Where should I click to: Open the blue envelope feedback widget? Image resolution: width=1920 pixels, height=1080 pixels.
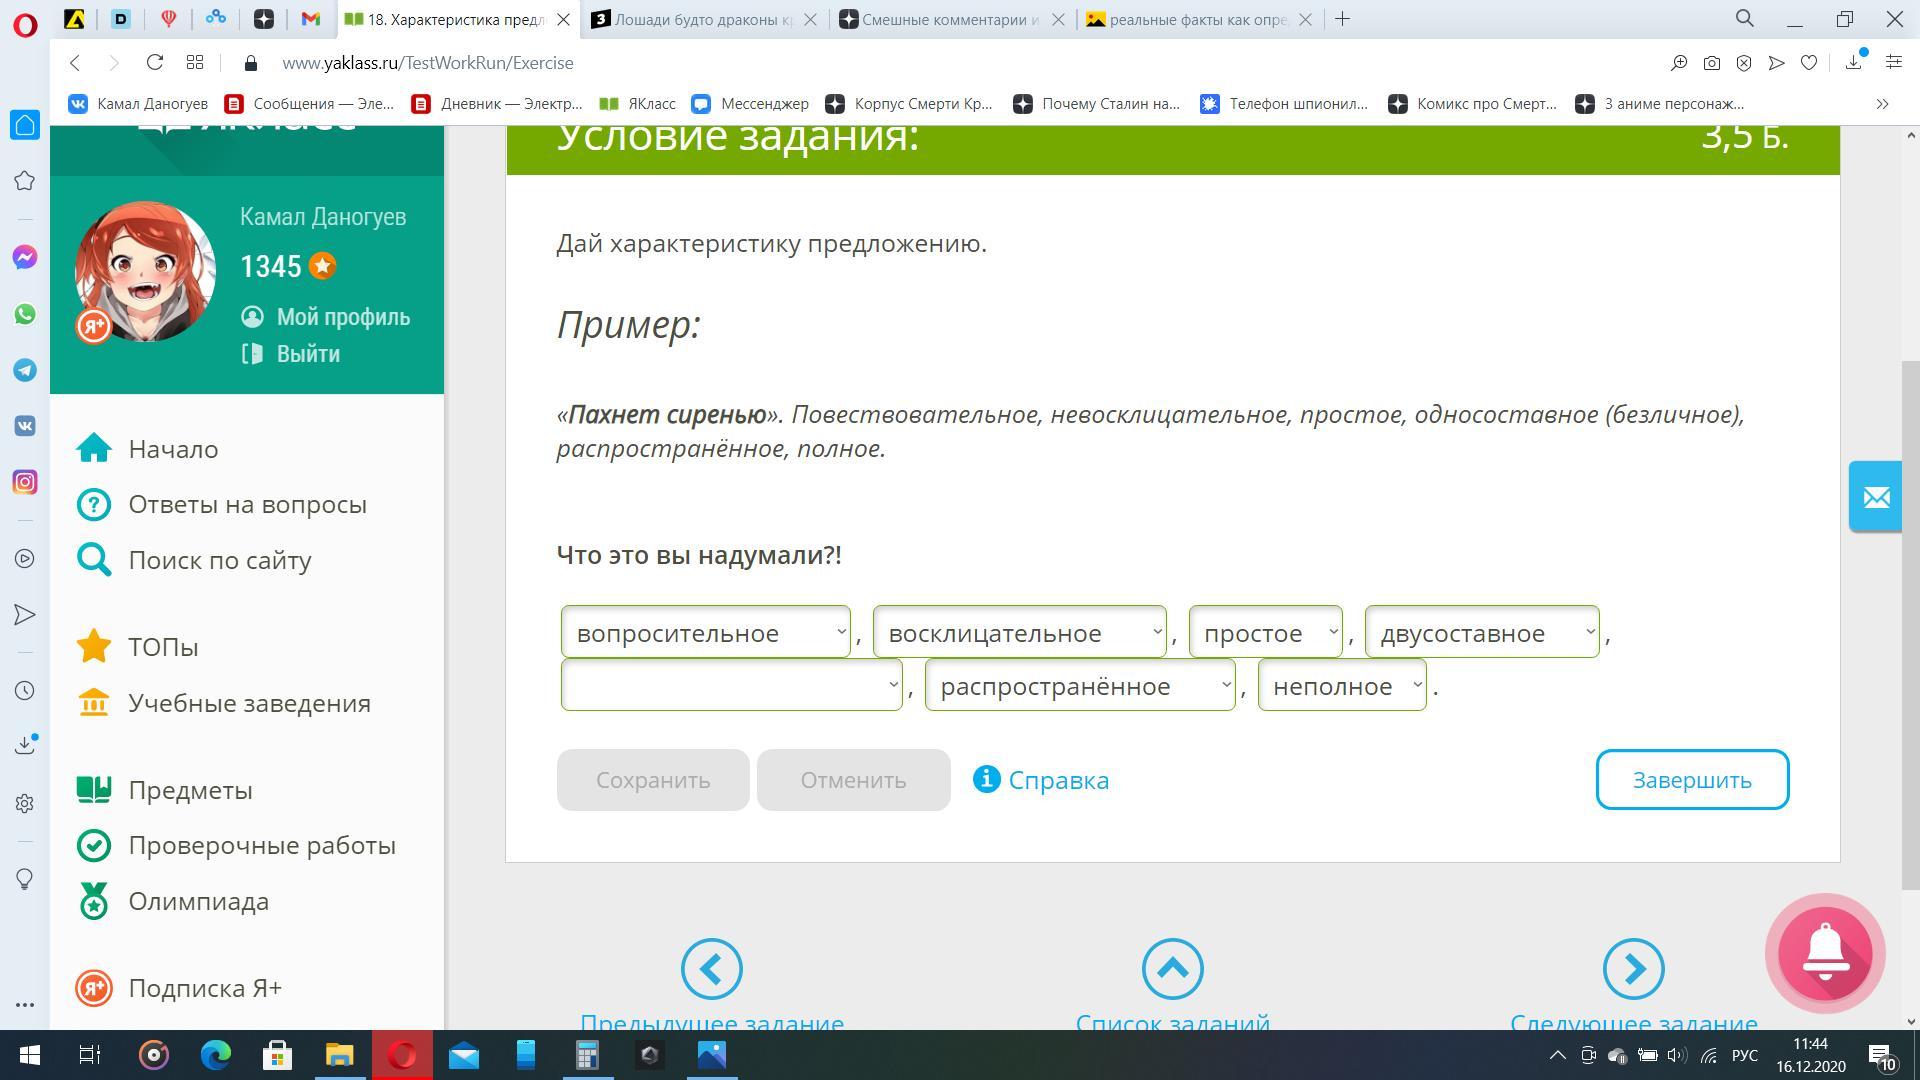click(1875, 497)
